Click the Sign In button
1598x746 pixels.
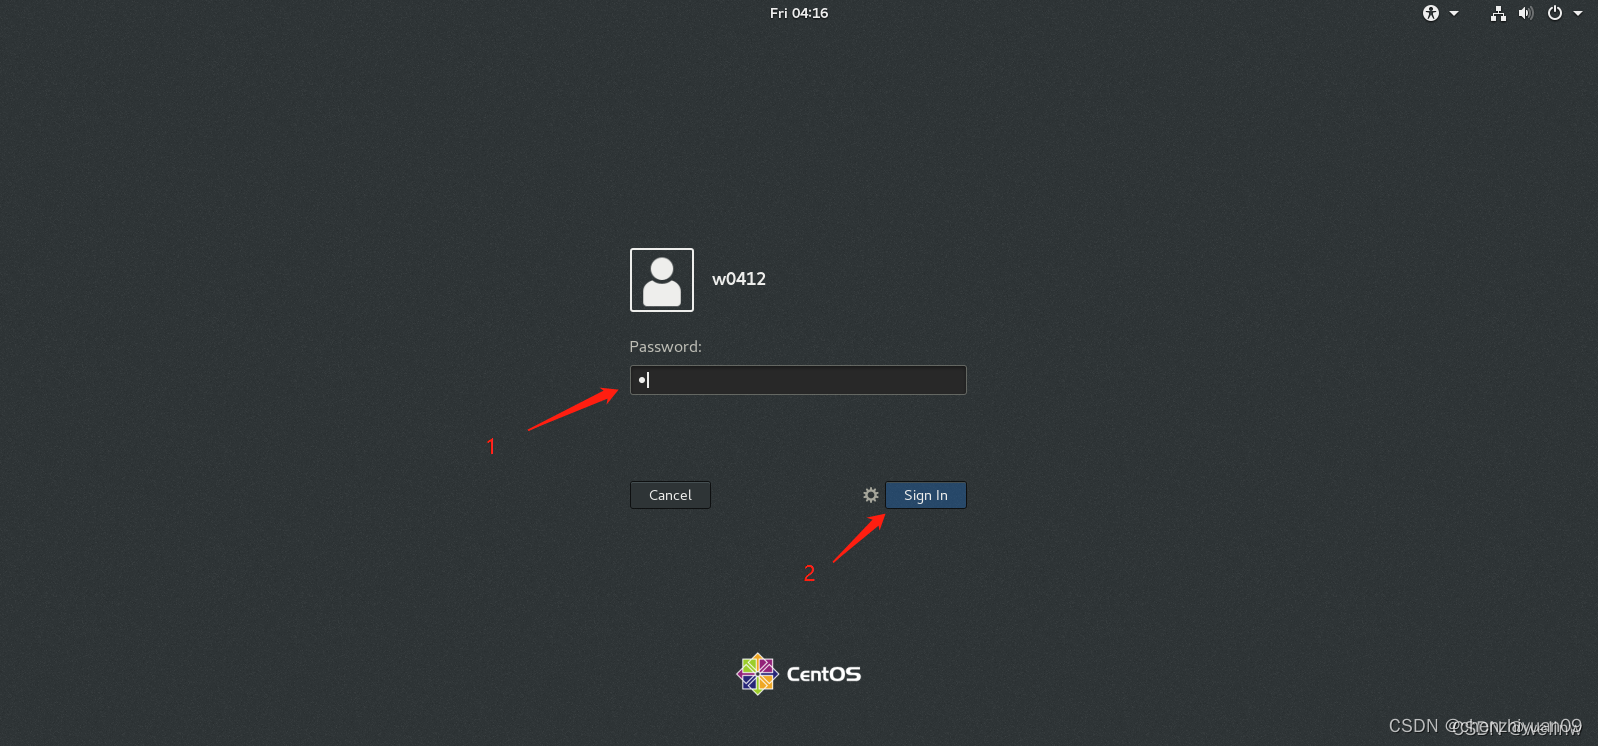click(926, 495)
